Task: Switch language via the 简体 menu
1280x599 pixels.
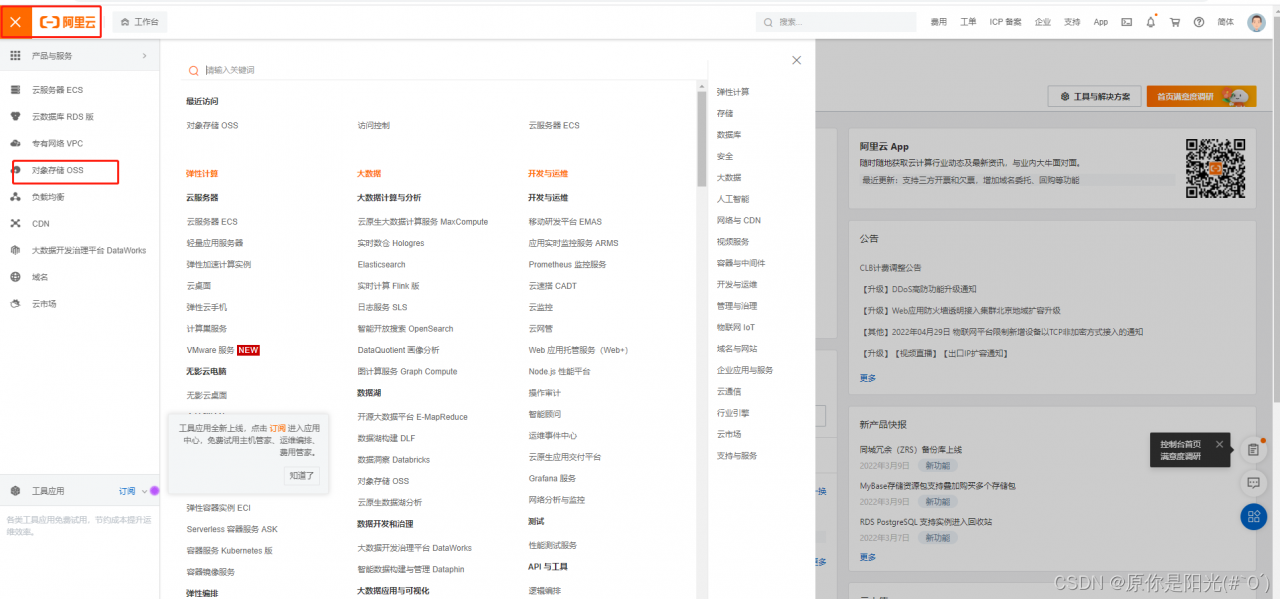Action: pyautogui.click(x=1225, y=21)
